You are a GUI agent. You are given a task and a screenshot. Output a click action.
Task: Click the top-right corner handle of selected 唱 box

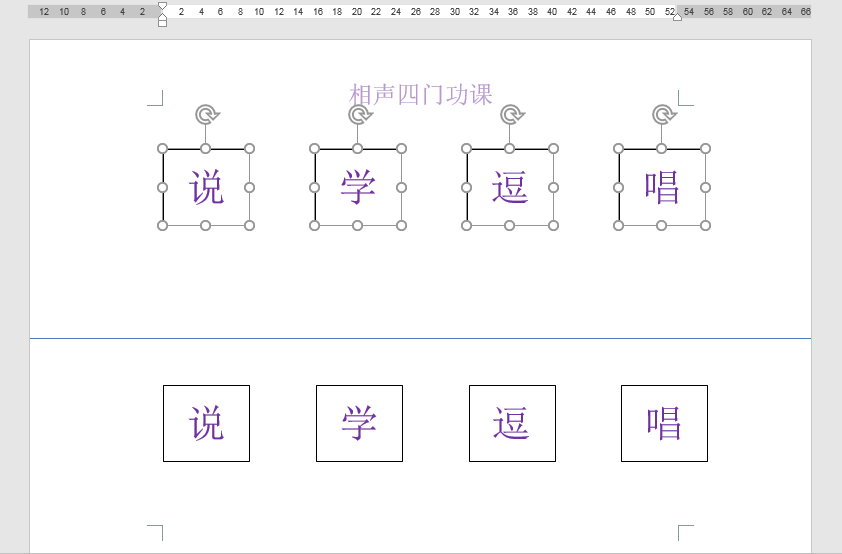pyautogui.click(x=706, y=149)
